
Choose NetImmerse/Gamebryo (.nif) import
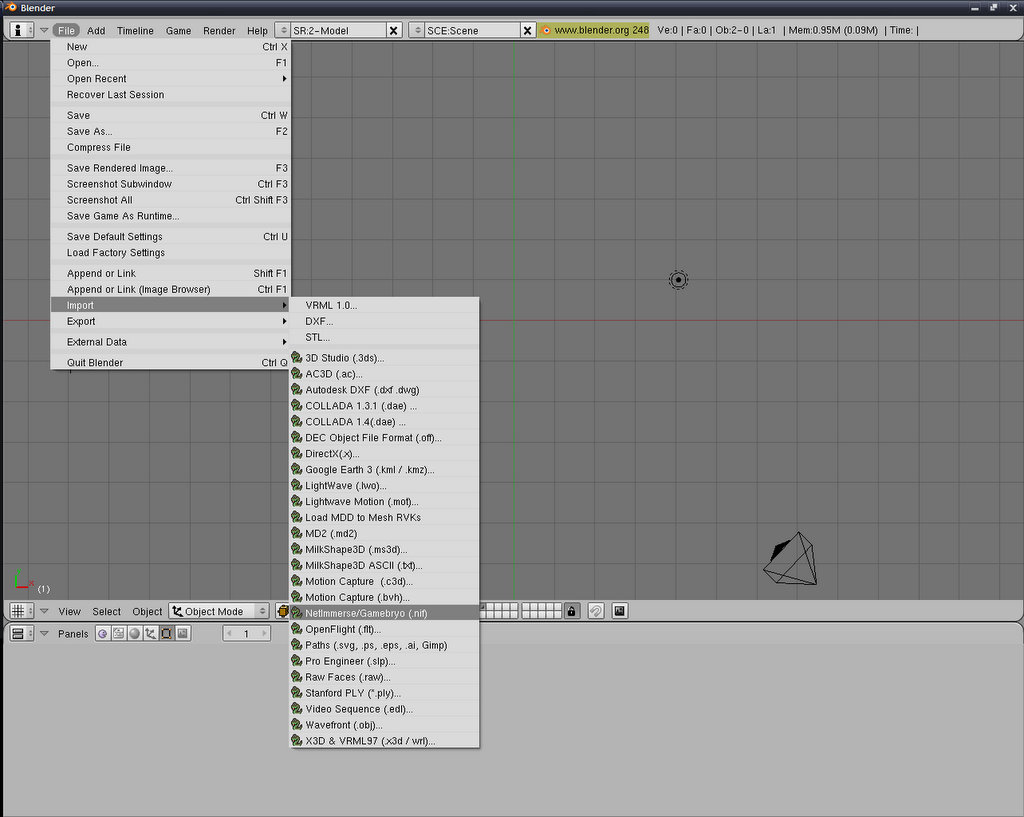(x=365, y=613)
